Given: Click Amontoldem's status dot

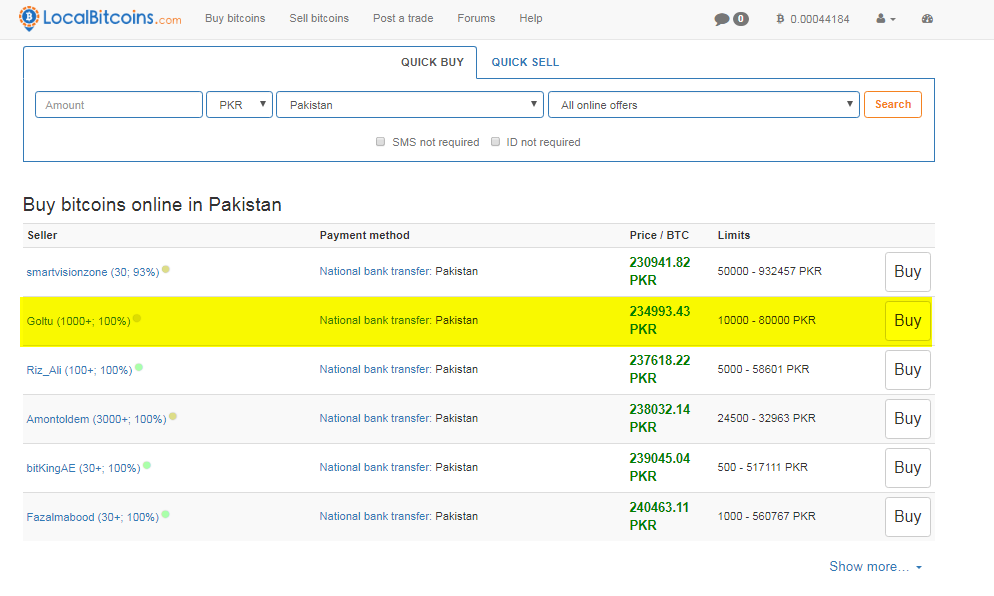Looking at the screenshot, I should tap(173, 416).
